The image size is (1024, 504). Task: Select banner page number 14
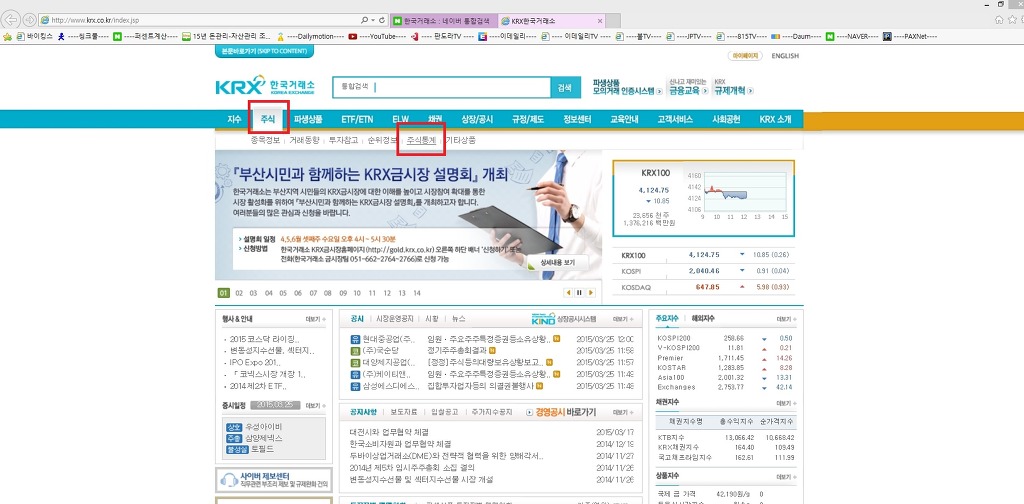click(417, 293)
